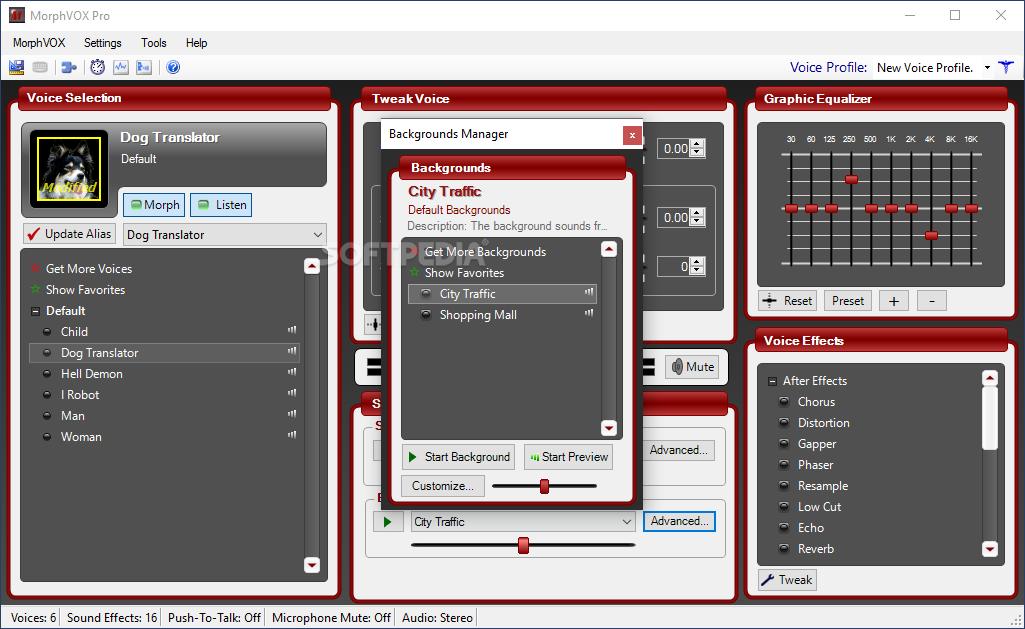Collapse the After Effects group
Screen dimensions: 1025x629
click(x=773, y=381)
